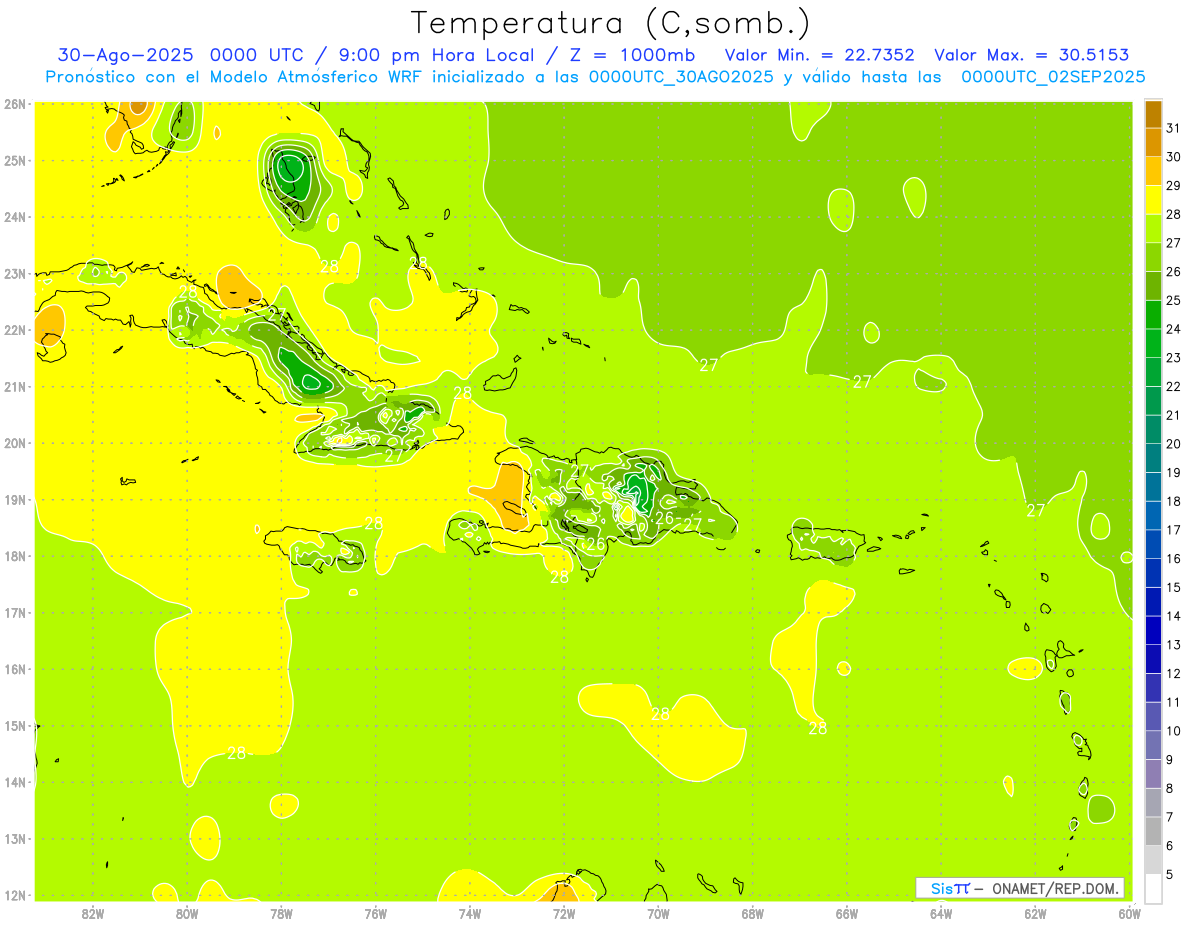The width and height of the screenshot is (1200, 927).
Task: Select the longitude label "78W"
Action: click(x=281, y=912)
